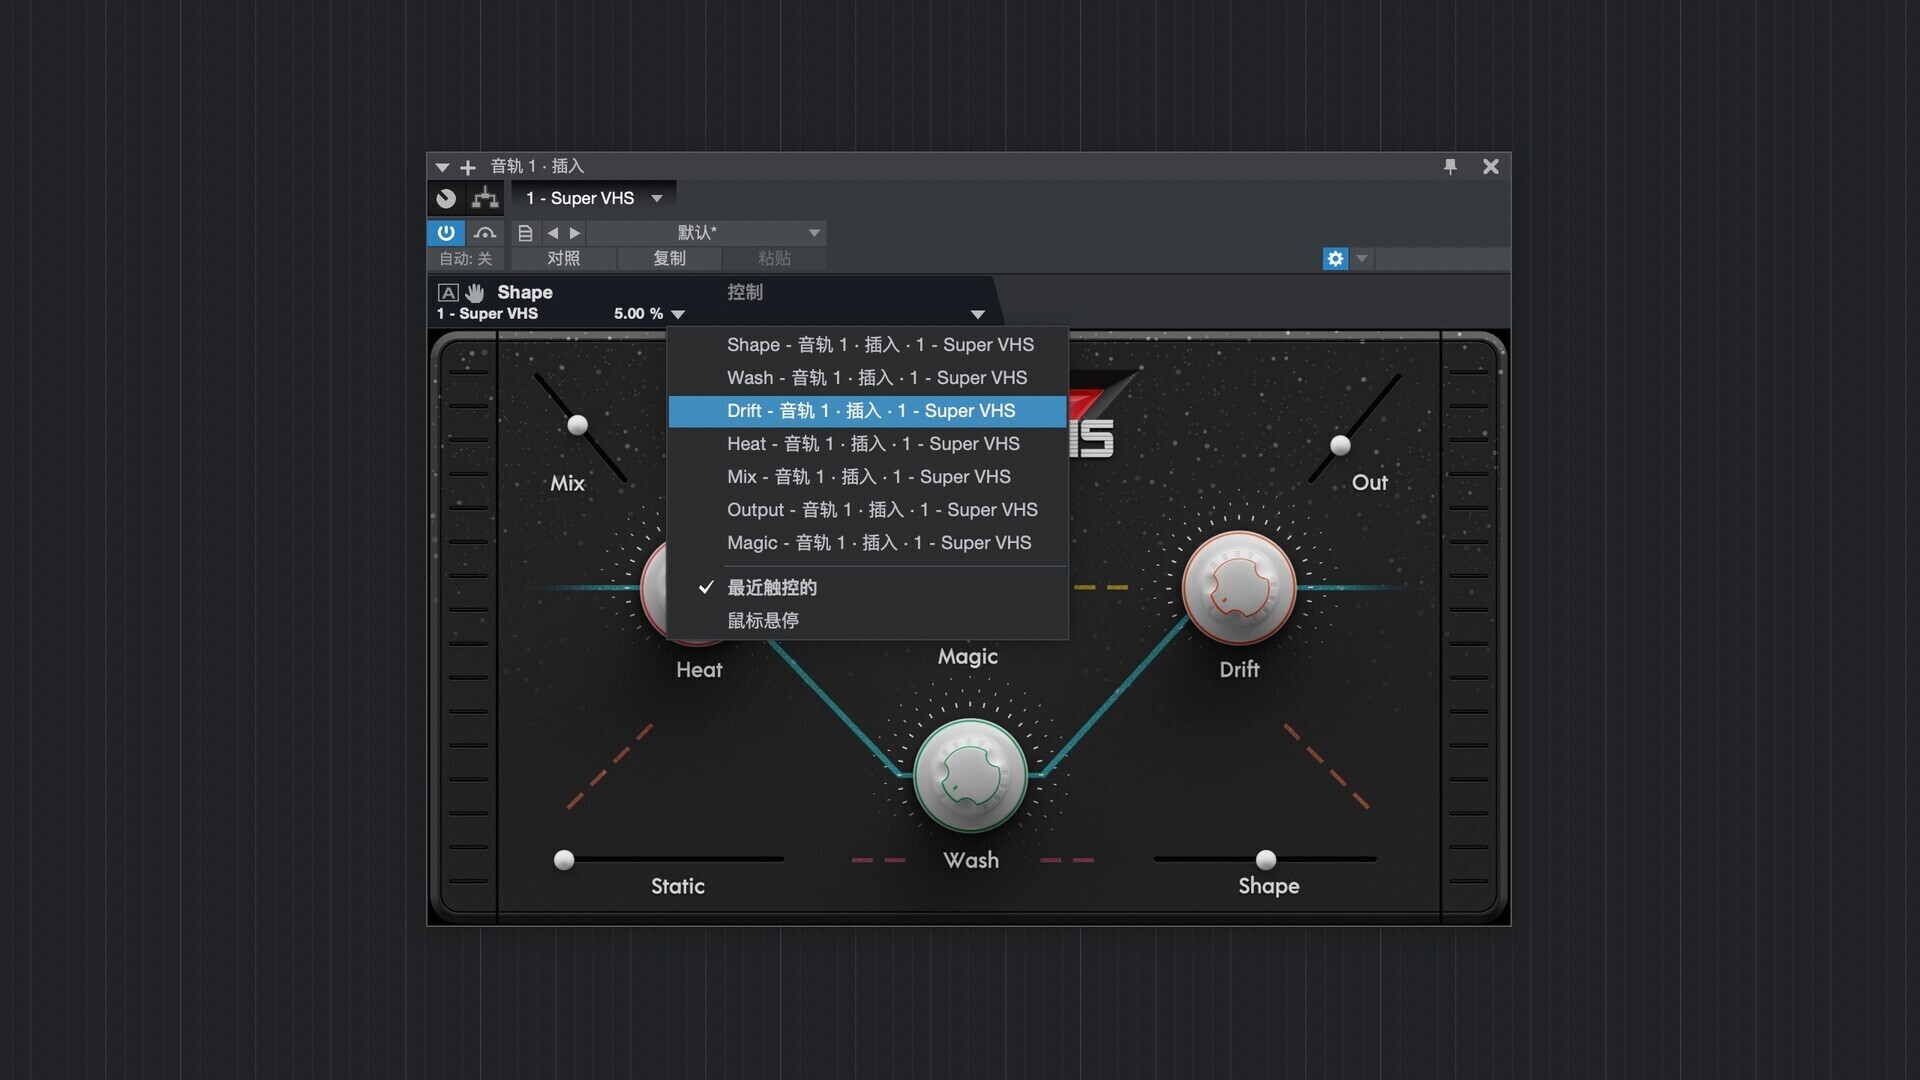Viewport: 1920px width, 1080px height.
Task: Expand arrow next to gear icon
Action: click(1361, 259)
